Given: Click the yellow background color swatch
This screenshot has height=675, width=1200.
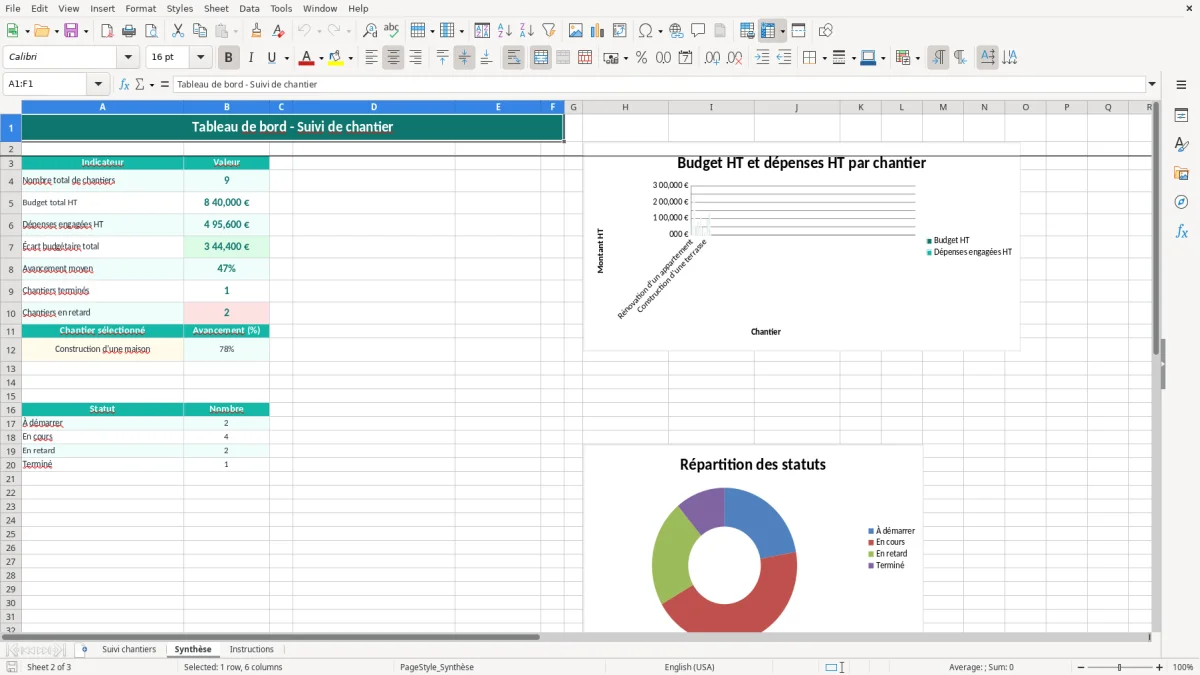Looking at the screenshot, I should pos(336,58).
